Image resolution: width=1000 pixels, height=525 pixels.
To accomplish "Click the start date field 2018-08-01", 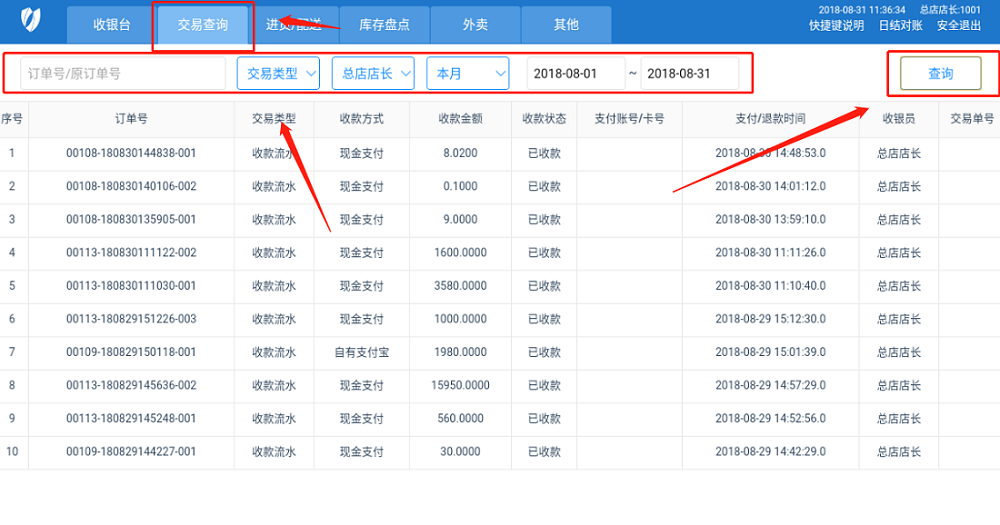I will (x=573, y=74).
